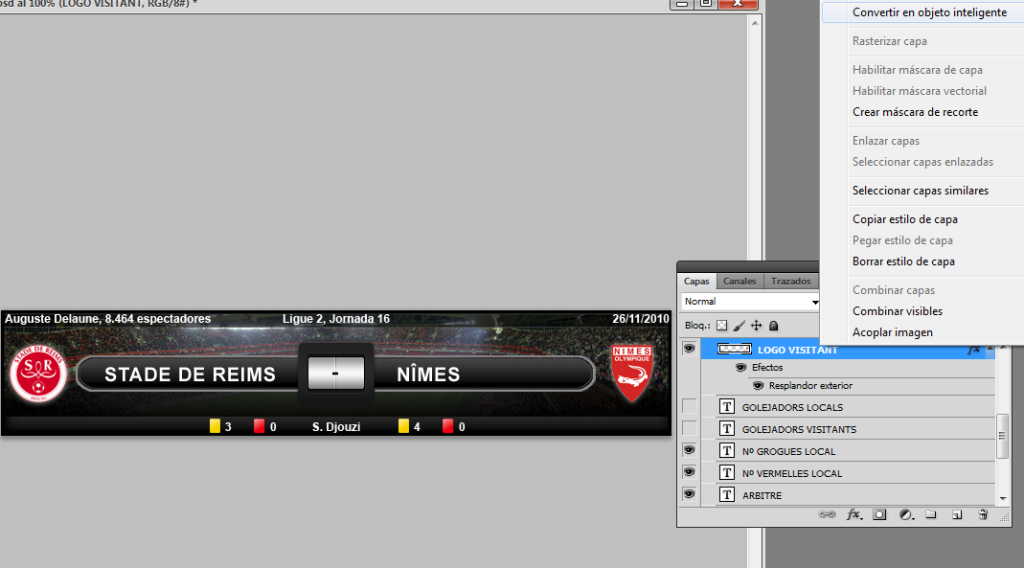Screen dimensions: 1024x568
Task: Click the Habilitar máscara vectorial entry
Action: 919,91
